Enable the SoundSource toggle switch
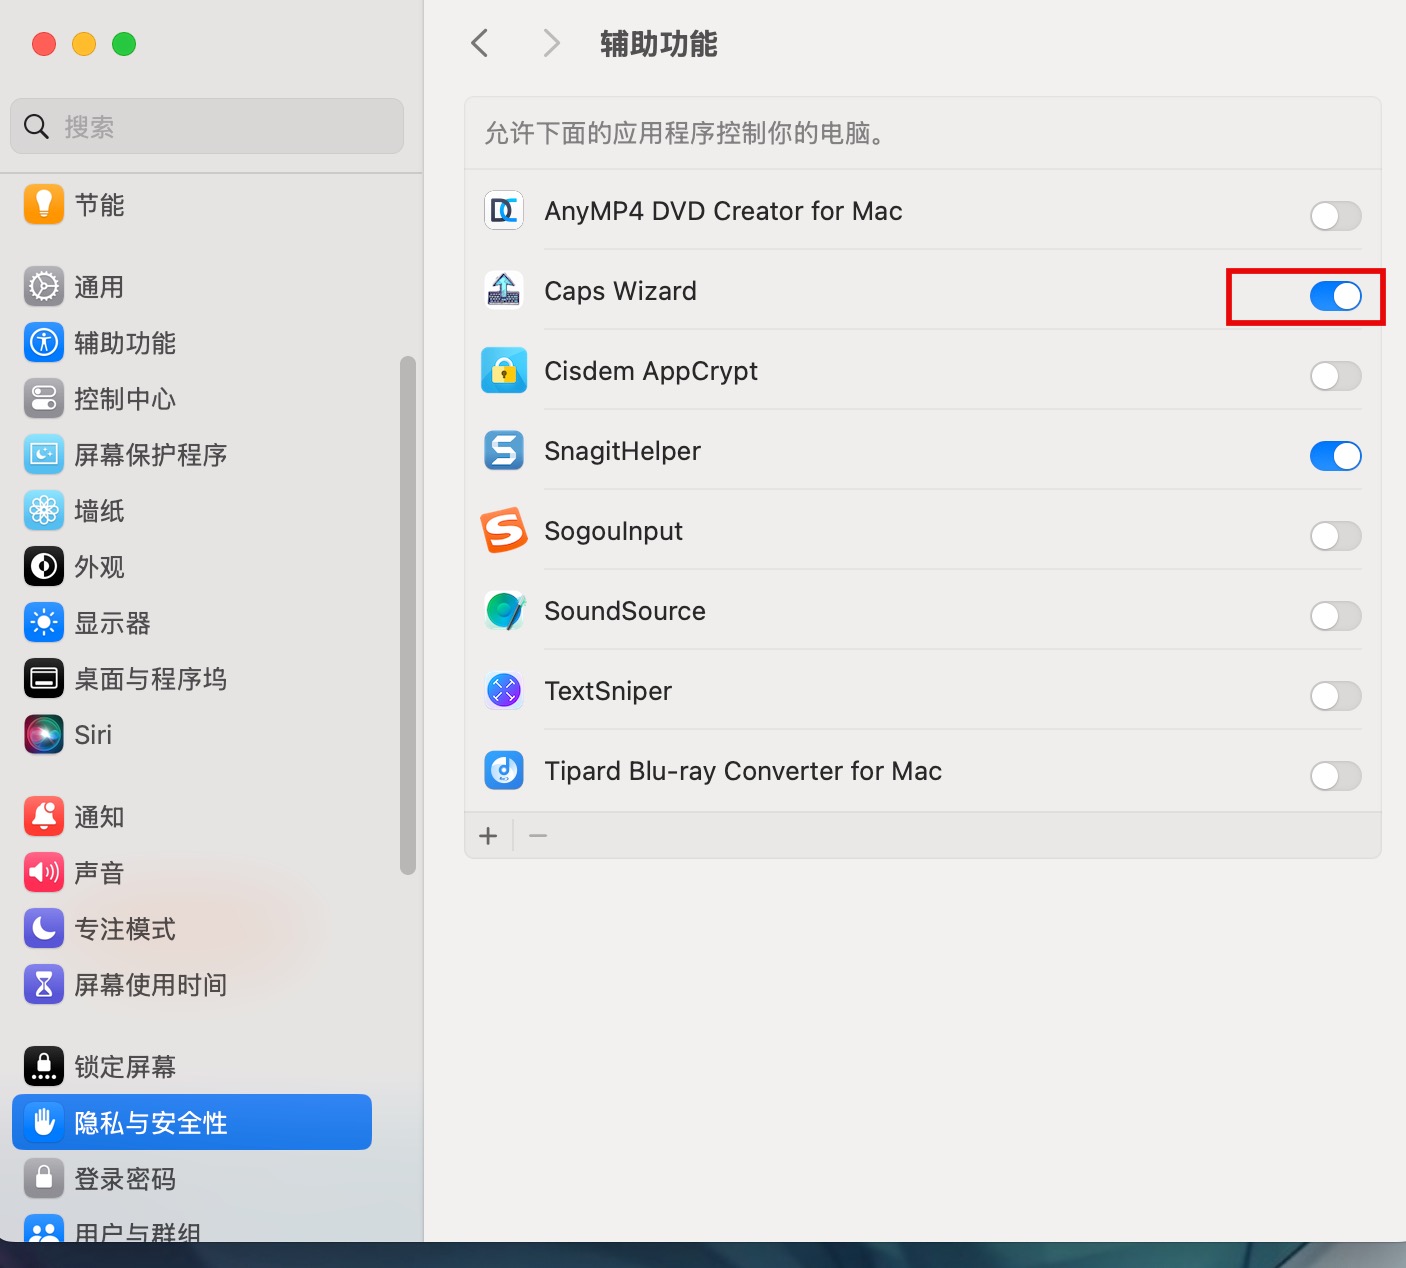 [x=1336, y=616]
